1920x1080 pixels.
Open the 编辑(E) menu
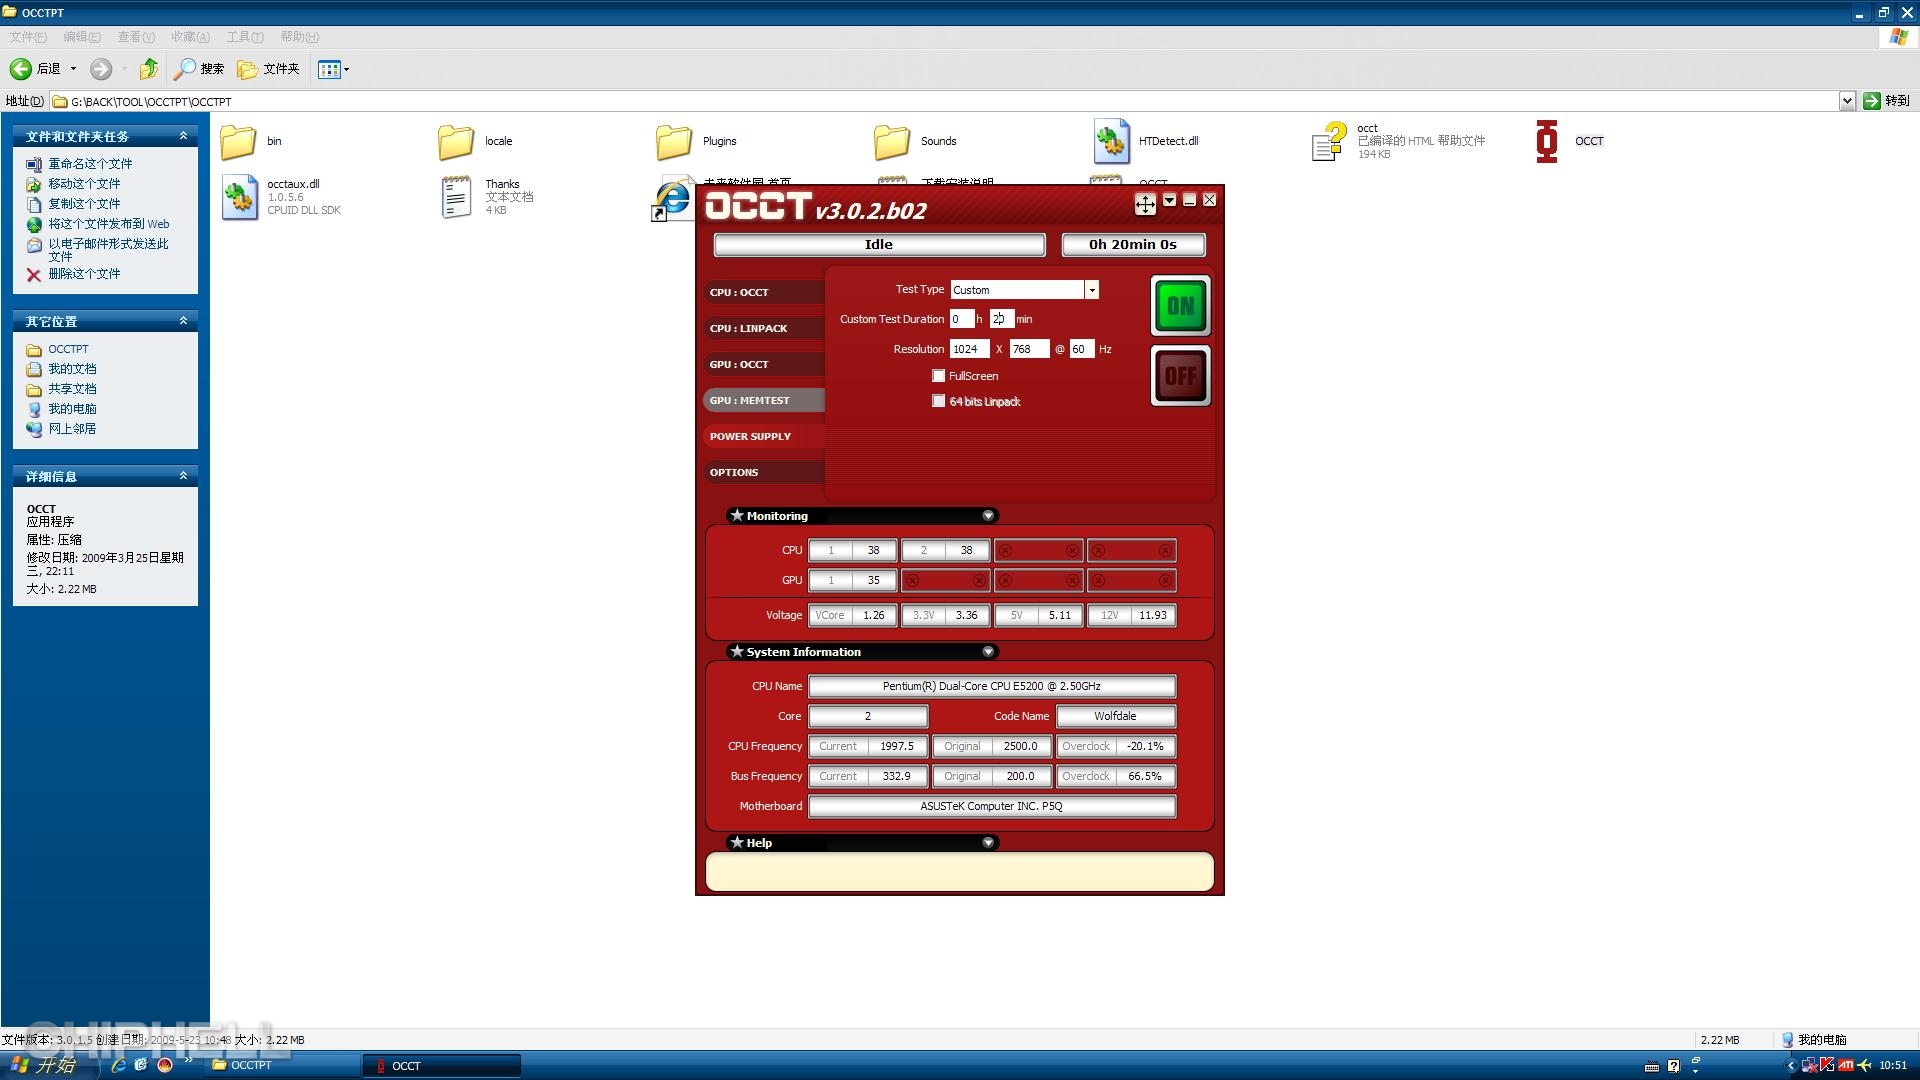point(82,37)
